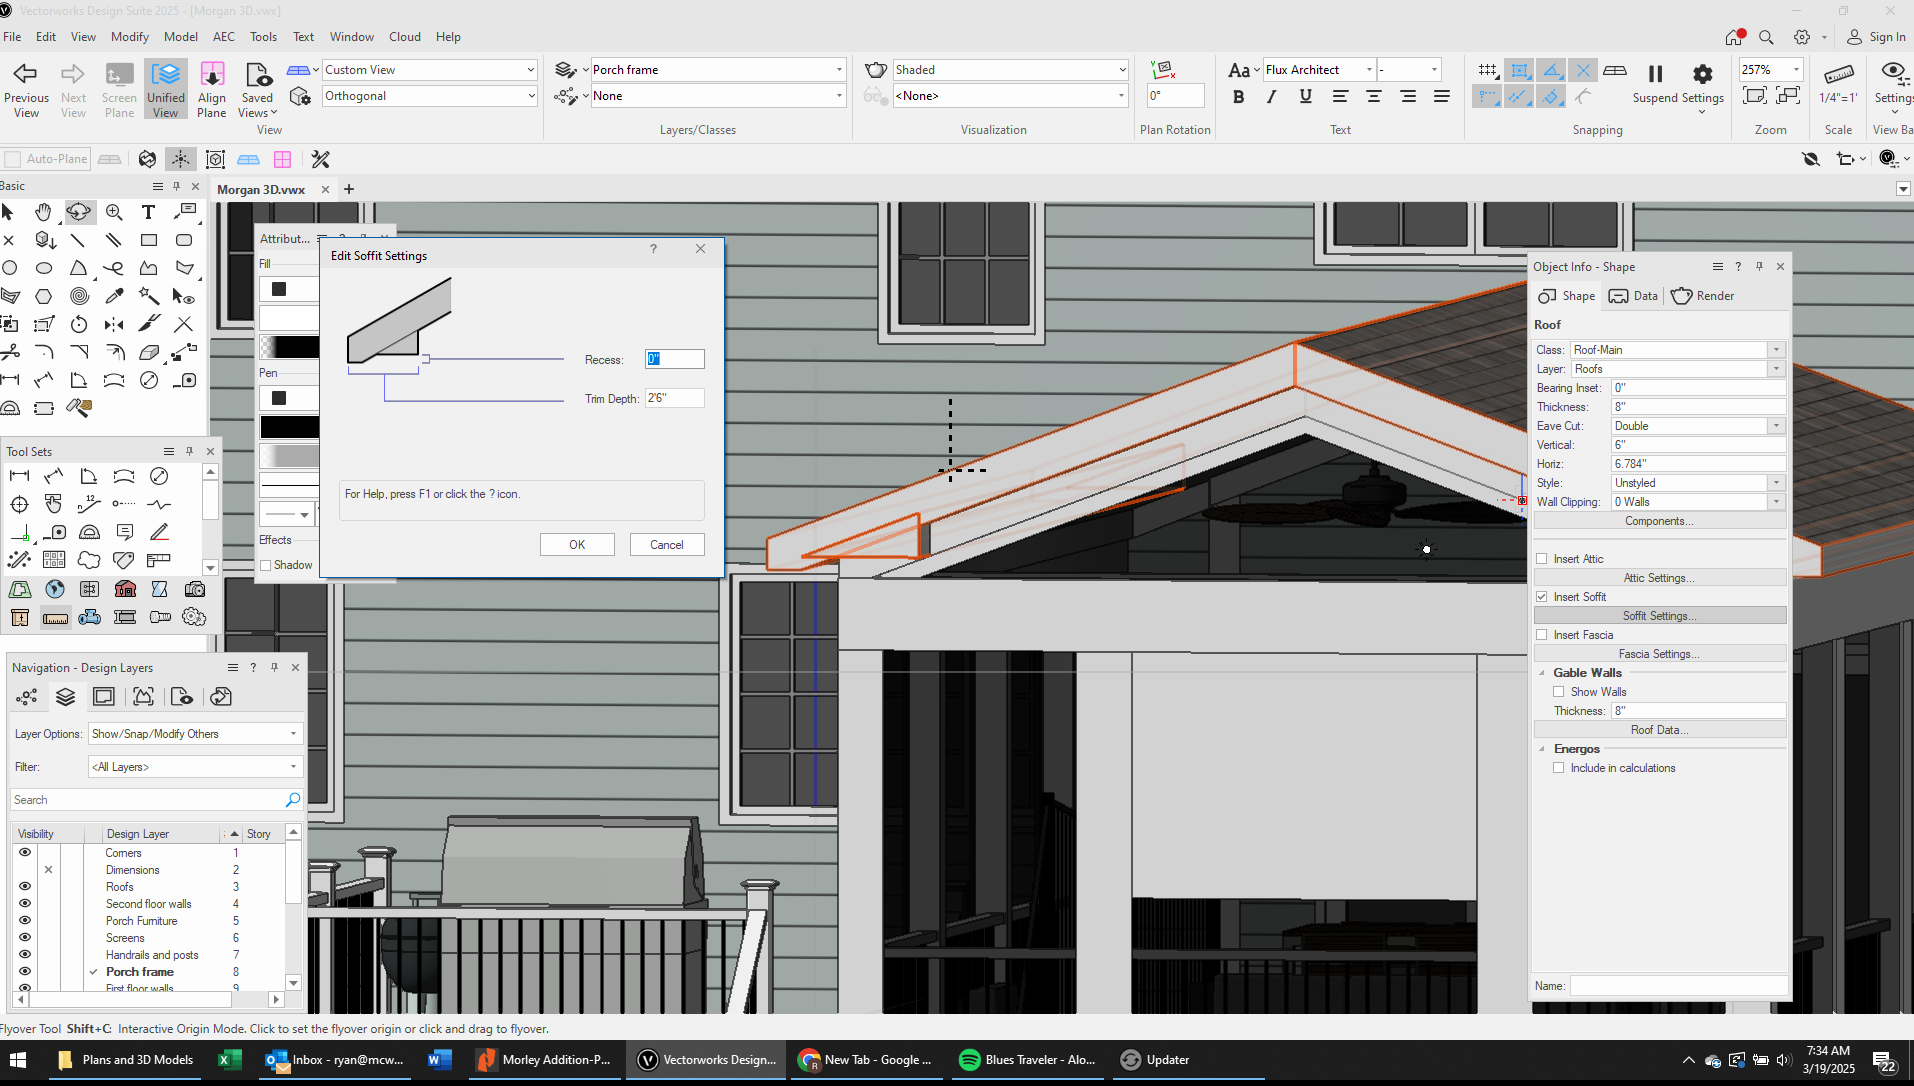Click OK in Edit Soffit Settings
1914x1086 pixels.
coord(577,545)
